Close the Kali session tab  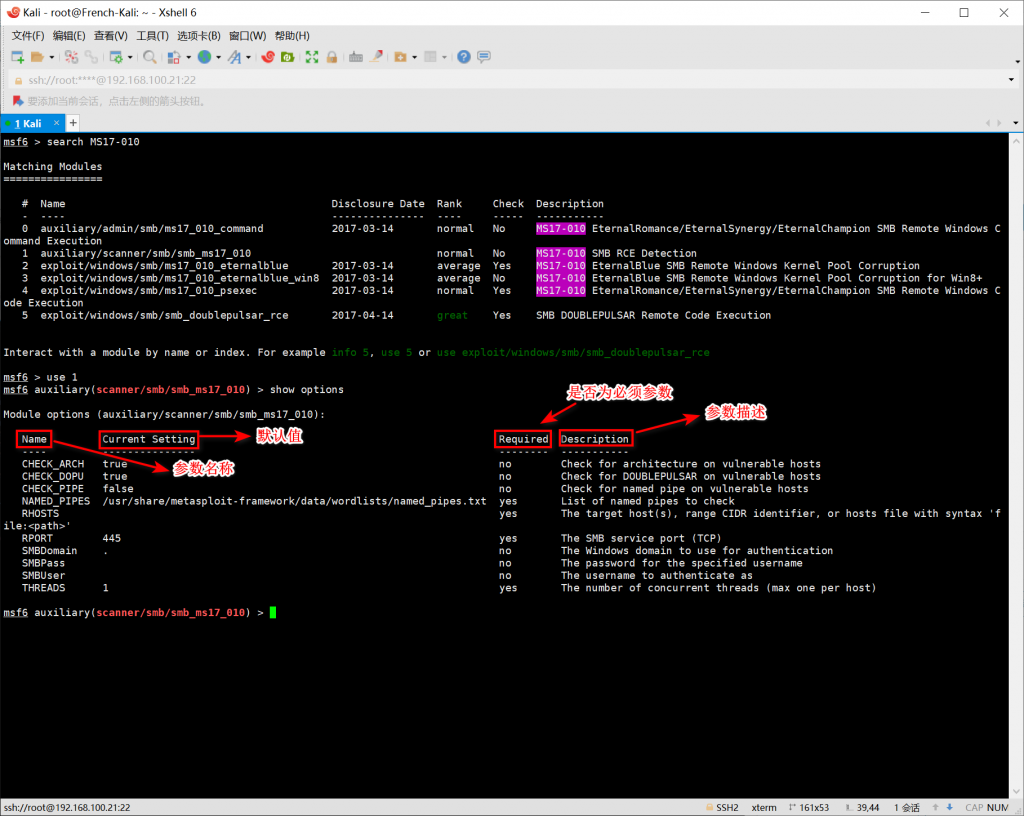[57, 123]
